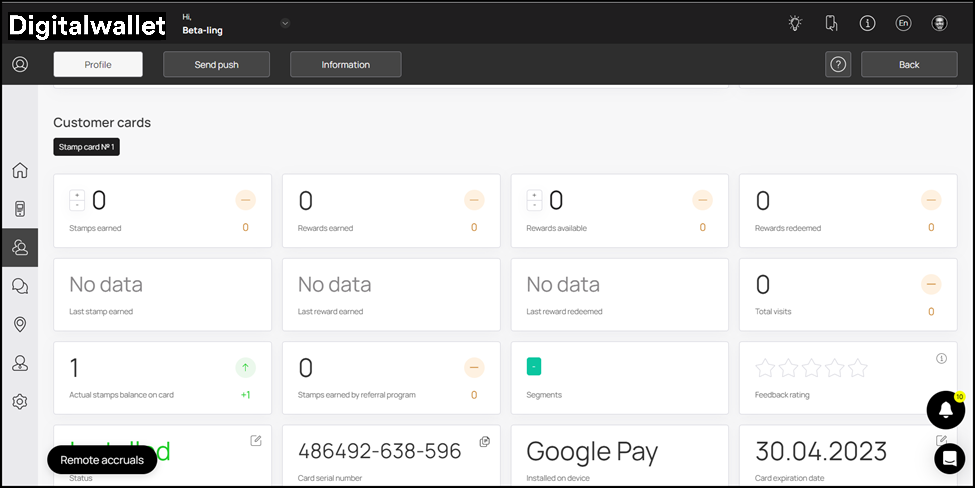Screen dimensions: 975x488
Task: Edit the card Status field
Action: (256, 441)
